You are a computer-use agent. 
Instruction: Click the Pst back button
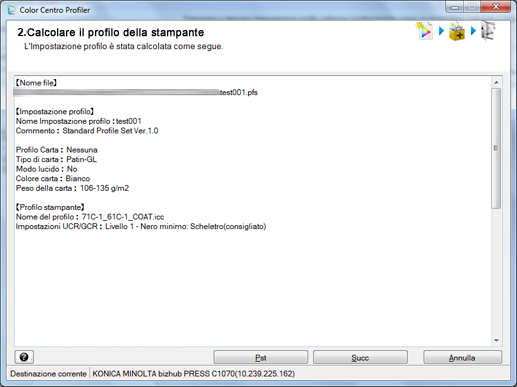coord(260,357)
